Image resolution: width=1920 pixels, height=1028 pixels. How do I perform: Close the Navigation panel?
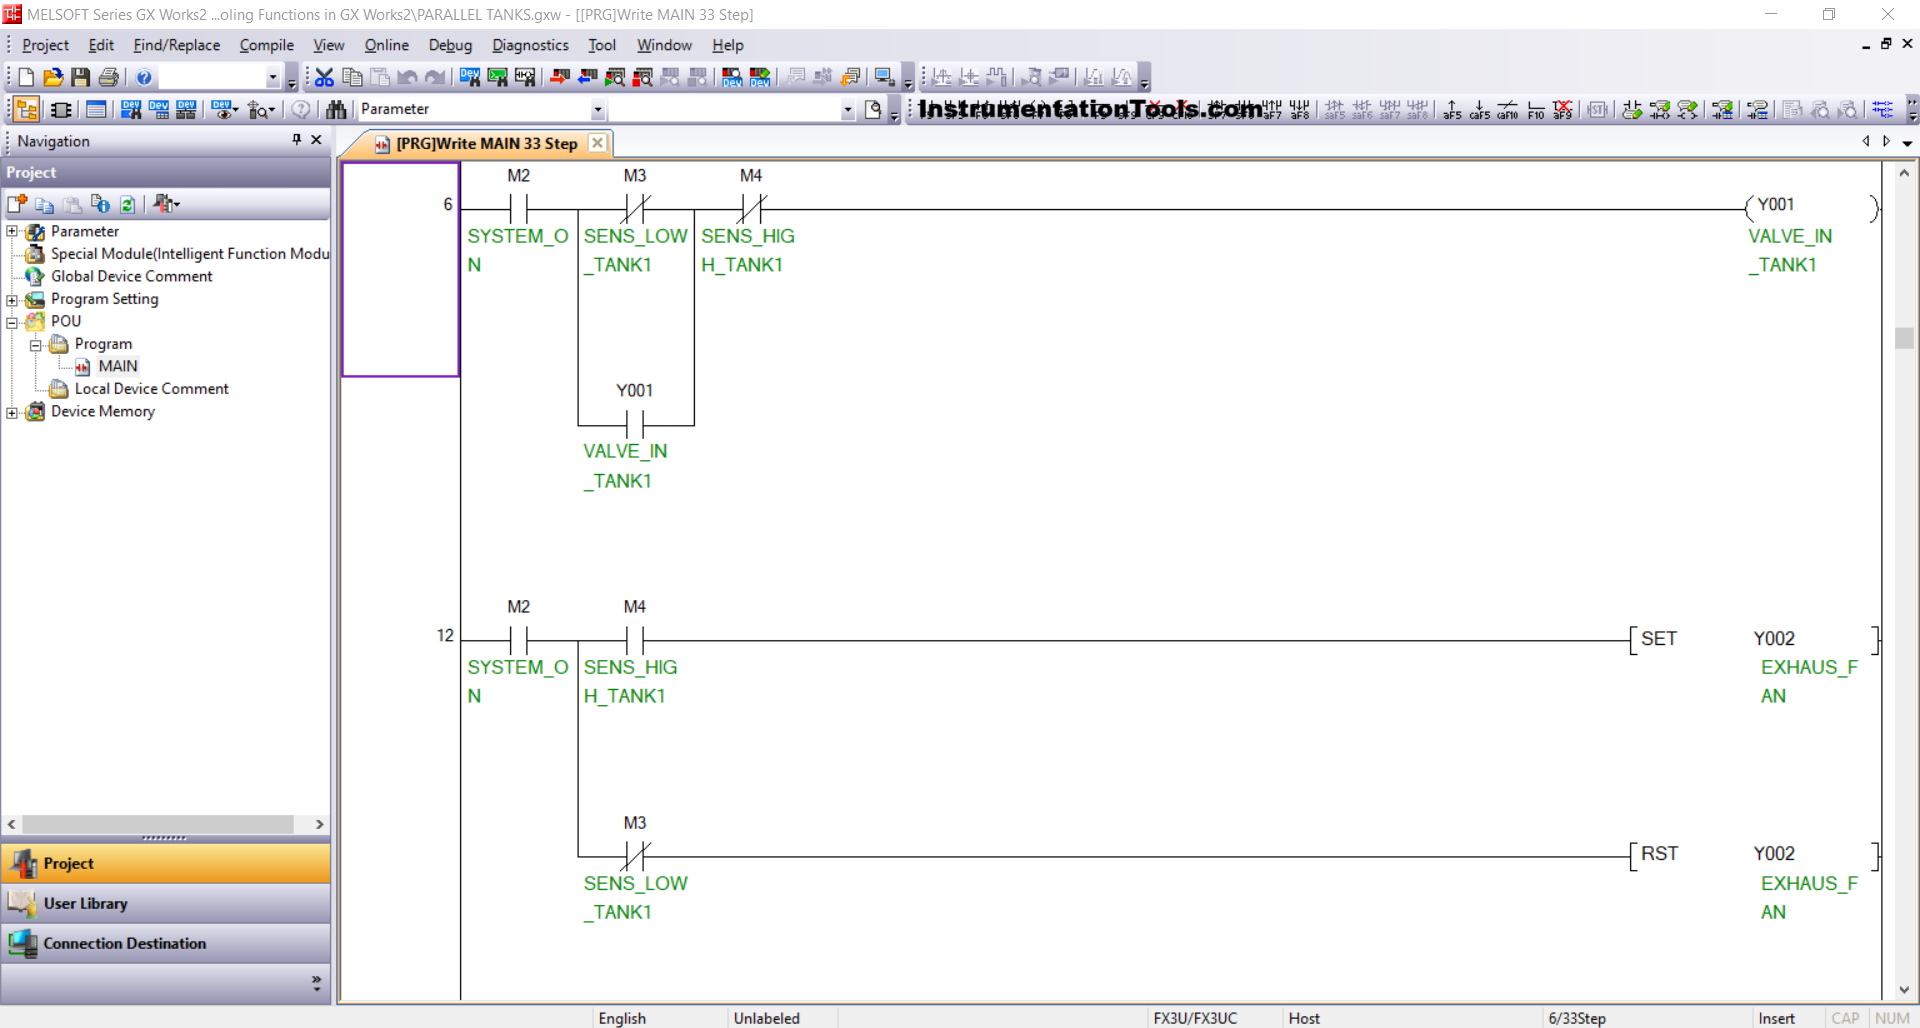[316, 140]
